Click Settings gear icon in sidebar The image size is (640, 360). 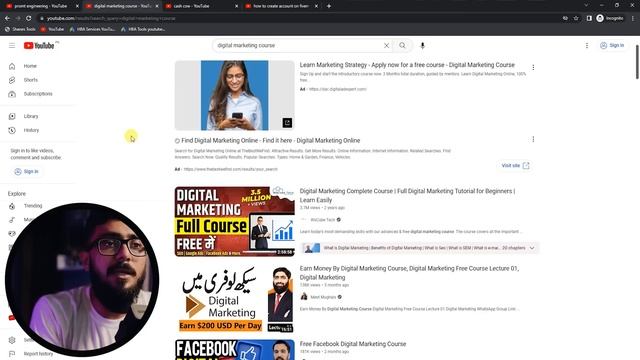(12, 340)
